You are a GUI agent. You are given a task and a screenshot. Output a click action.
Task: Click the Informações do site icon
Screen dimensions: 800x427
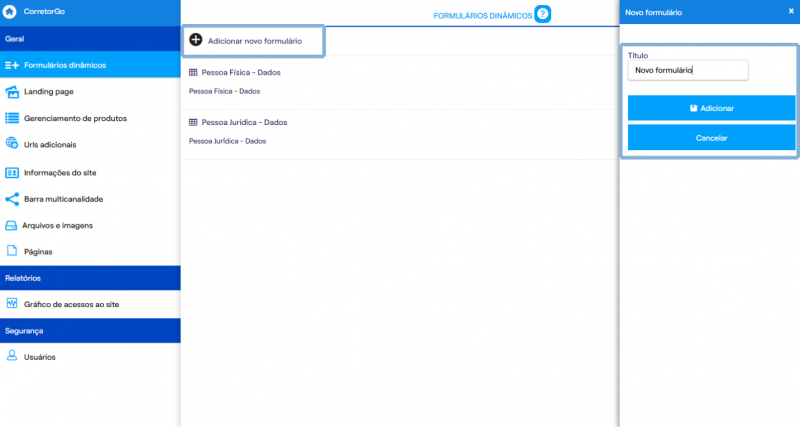pos(12,173)
